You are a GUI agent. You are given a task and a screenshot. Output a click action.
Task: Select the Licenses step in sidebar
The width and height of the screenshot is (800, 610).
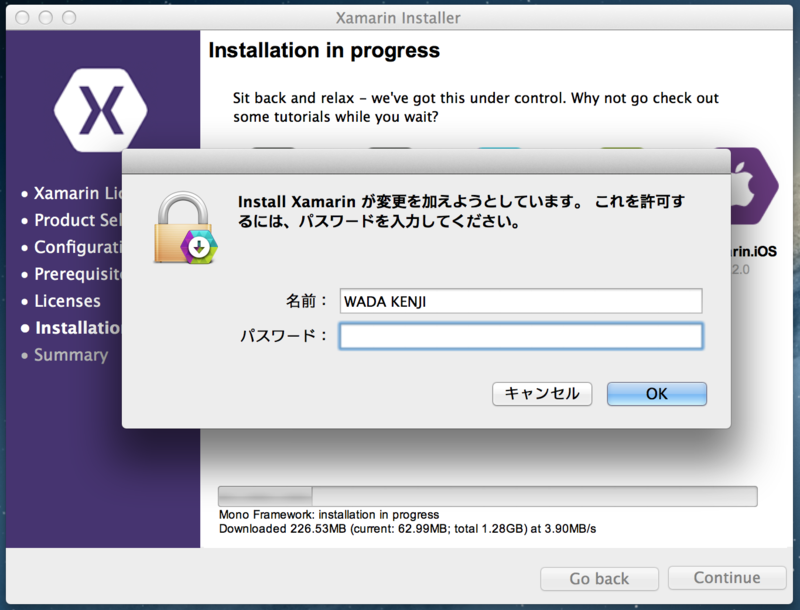[67, 301]
